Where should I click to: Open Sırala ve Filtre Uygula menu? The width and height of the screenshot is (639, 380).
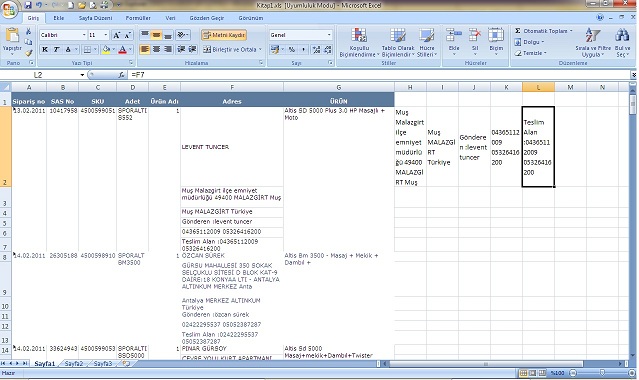point(593,42)
